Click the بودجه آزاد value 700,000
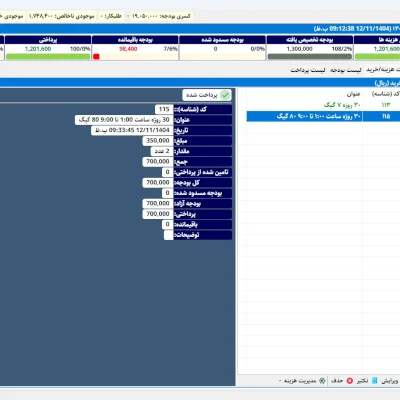Screen dimensions: 400x400 coord(158,203)
